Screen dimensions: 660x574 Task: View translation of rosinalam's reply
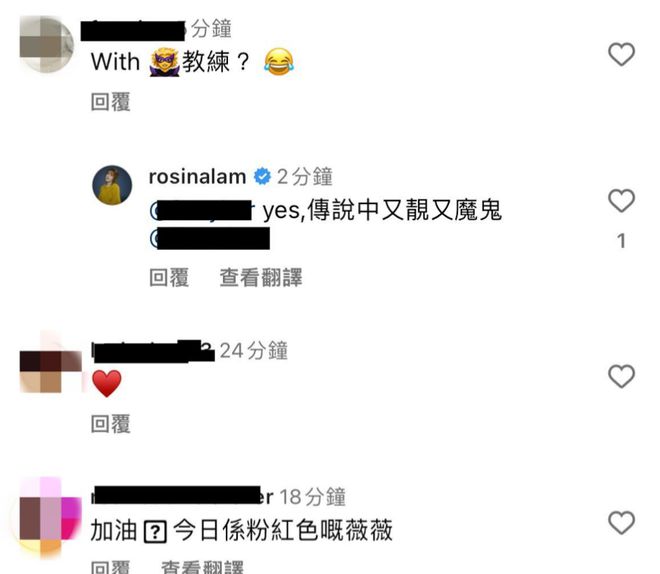[x=261, y=277]
